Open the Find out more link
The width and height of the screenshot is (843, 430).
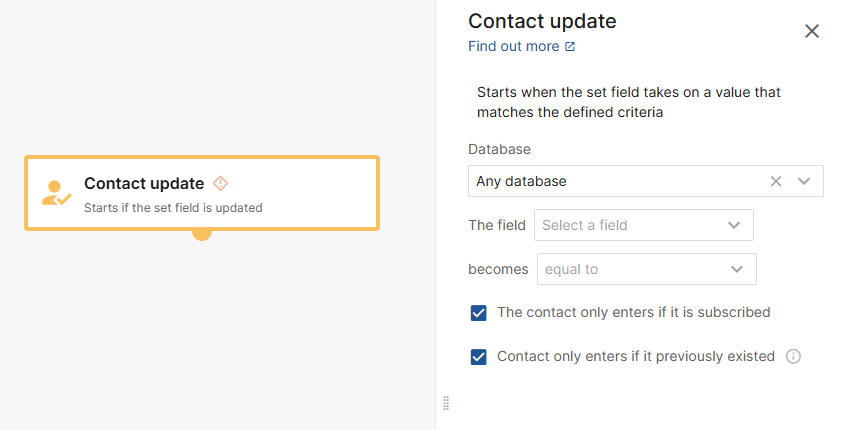pyautogui.click(x=515, y=46)
